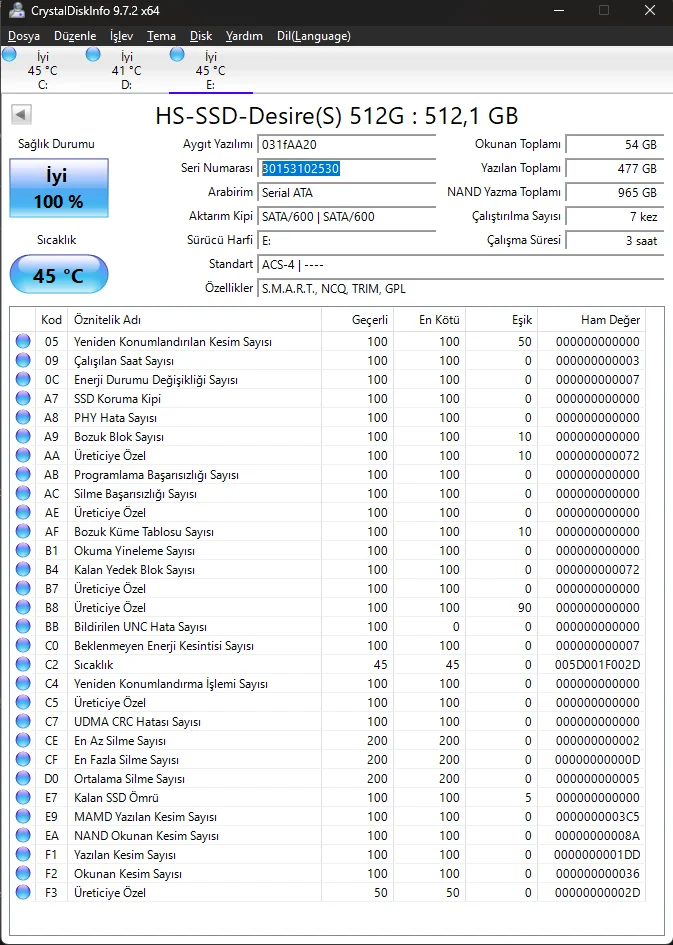Click status icon for Silme Başarısızlığı Sayısı
This screenshot has height=945, width=673.
23,493
